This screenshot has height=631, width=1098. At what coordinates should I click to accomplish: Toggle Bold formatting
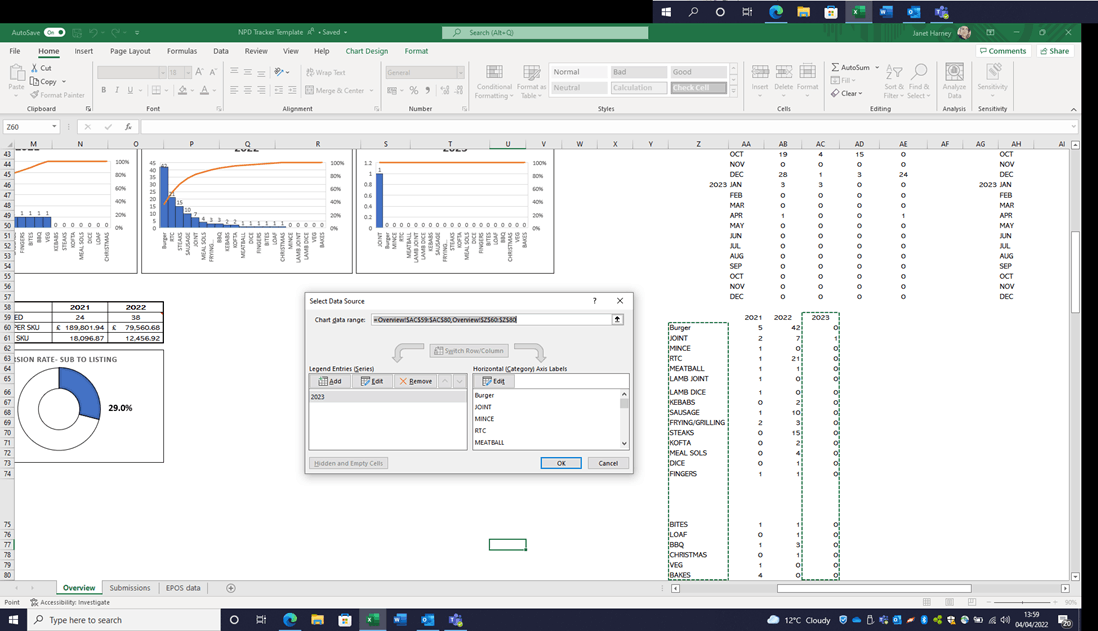[104, 90]
